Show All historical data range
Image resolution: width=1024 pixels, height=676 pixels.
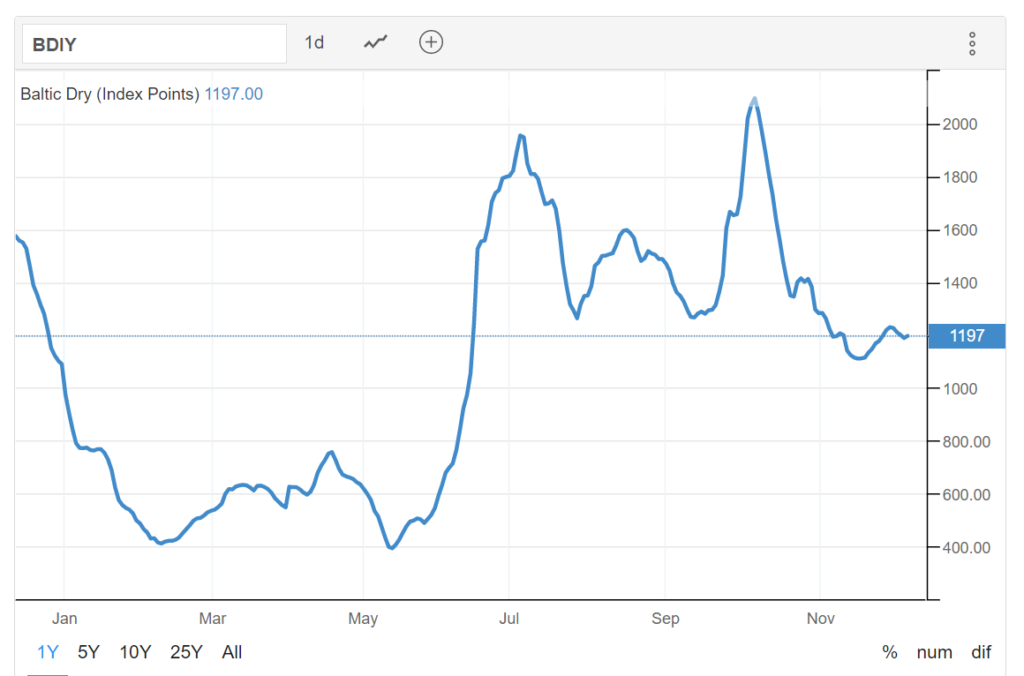(x=232, y=652)
